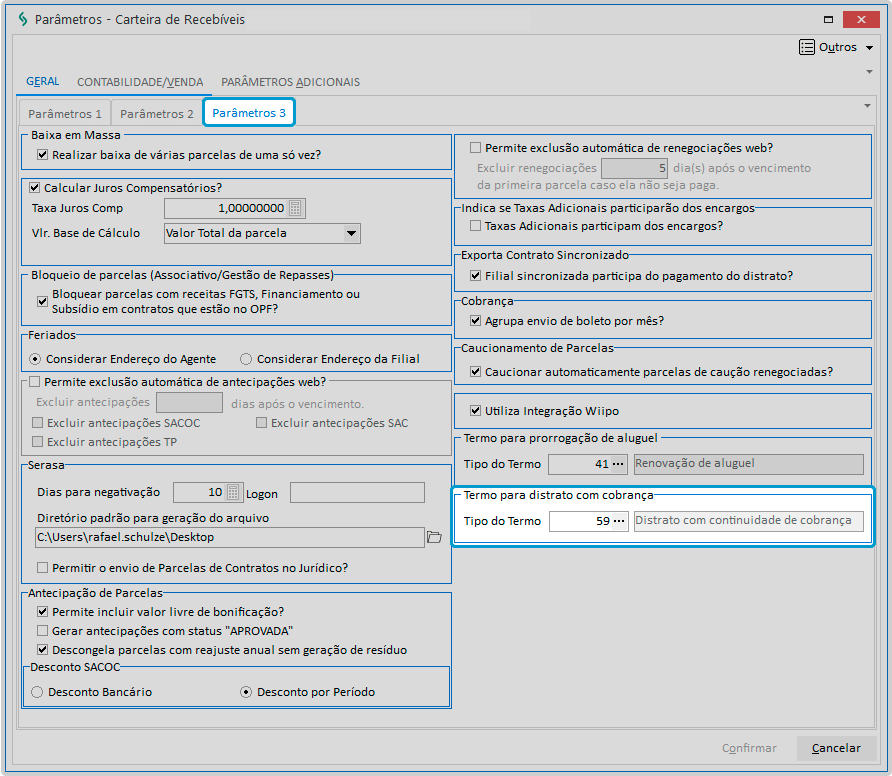
Task: Select the Parâmetros 3 subtab
Action: 249,113
